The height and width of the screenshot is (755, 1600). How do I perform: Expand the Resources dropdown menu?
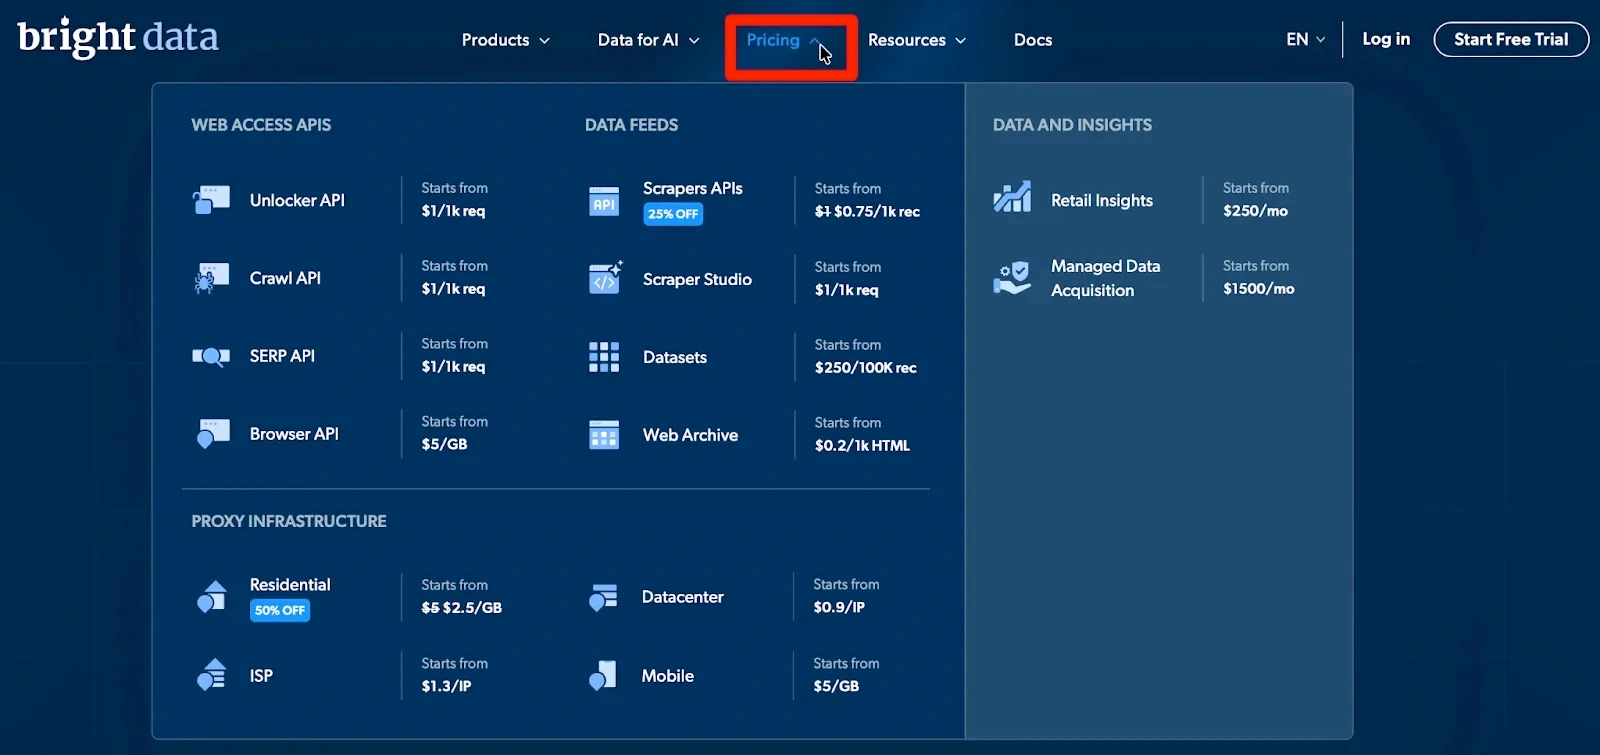pyautogui.click(x=916, y=40)
